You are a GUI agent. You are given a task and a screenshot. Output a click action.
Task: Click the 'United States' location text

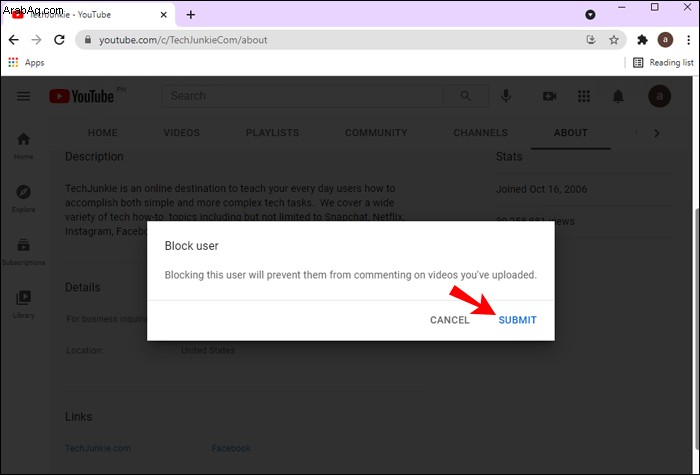click(x=208, y=350)
